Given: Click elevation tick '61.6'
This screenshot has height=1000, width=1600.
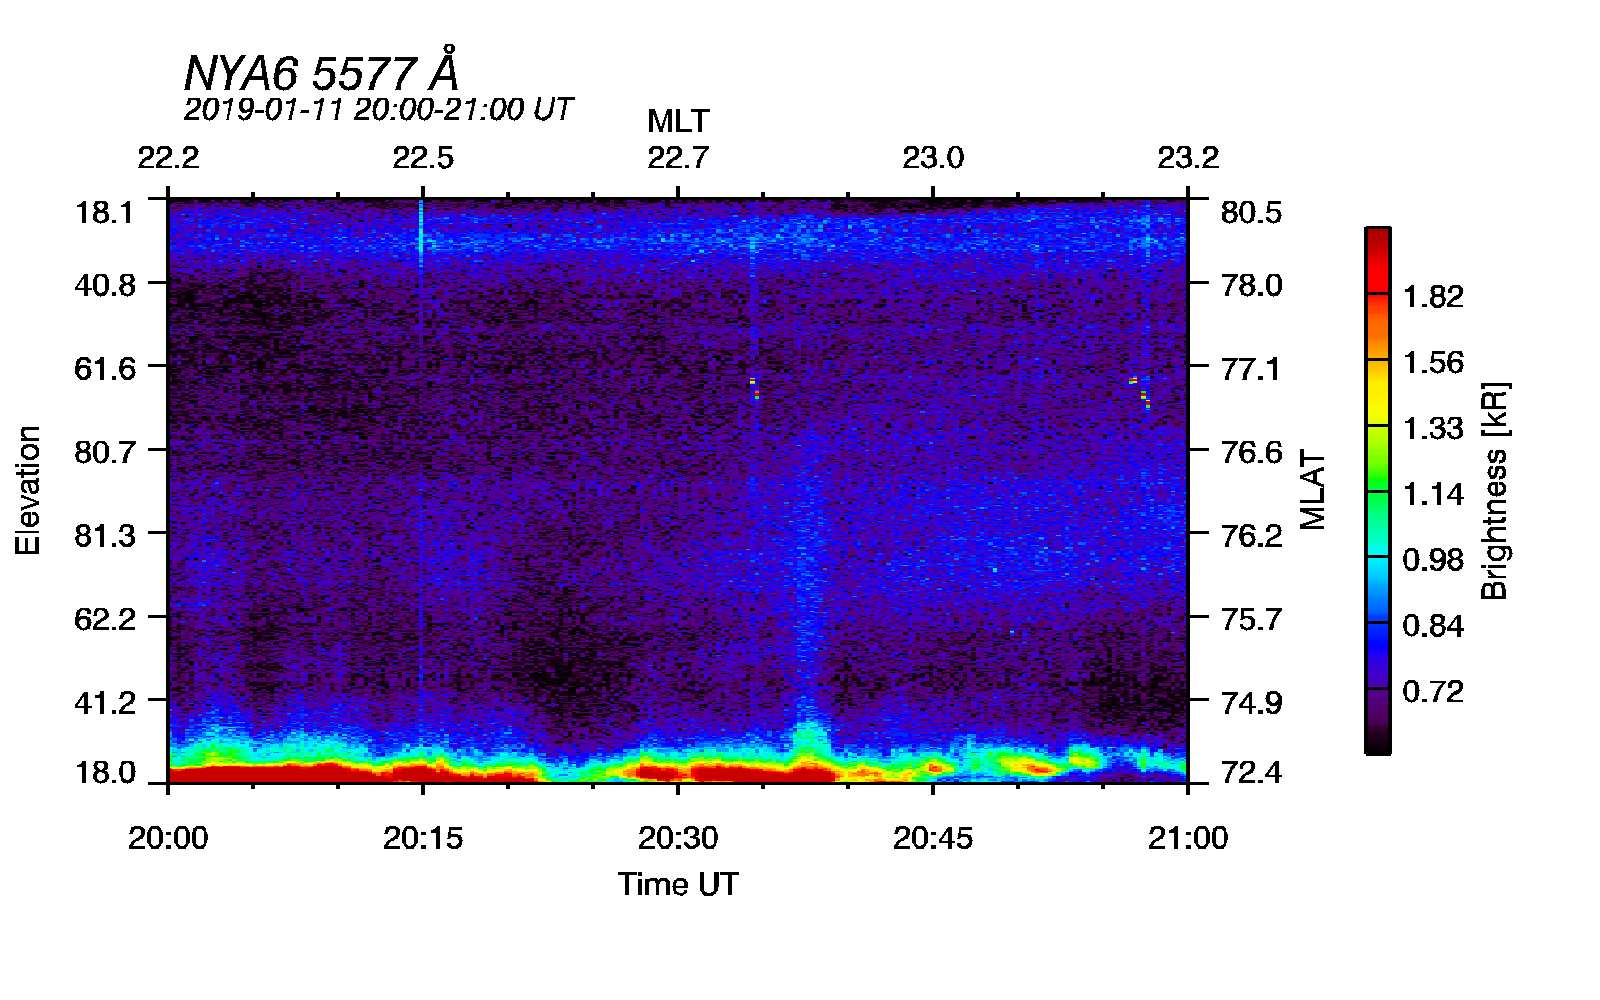Looking at the screenshot, I should click(x=105, y=368).
